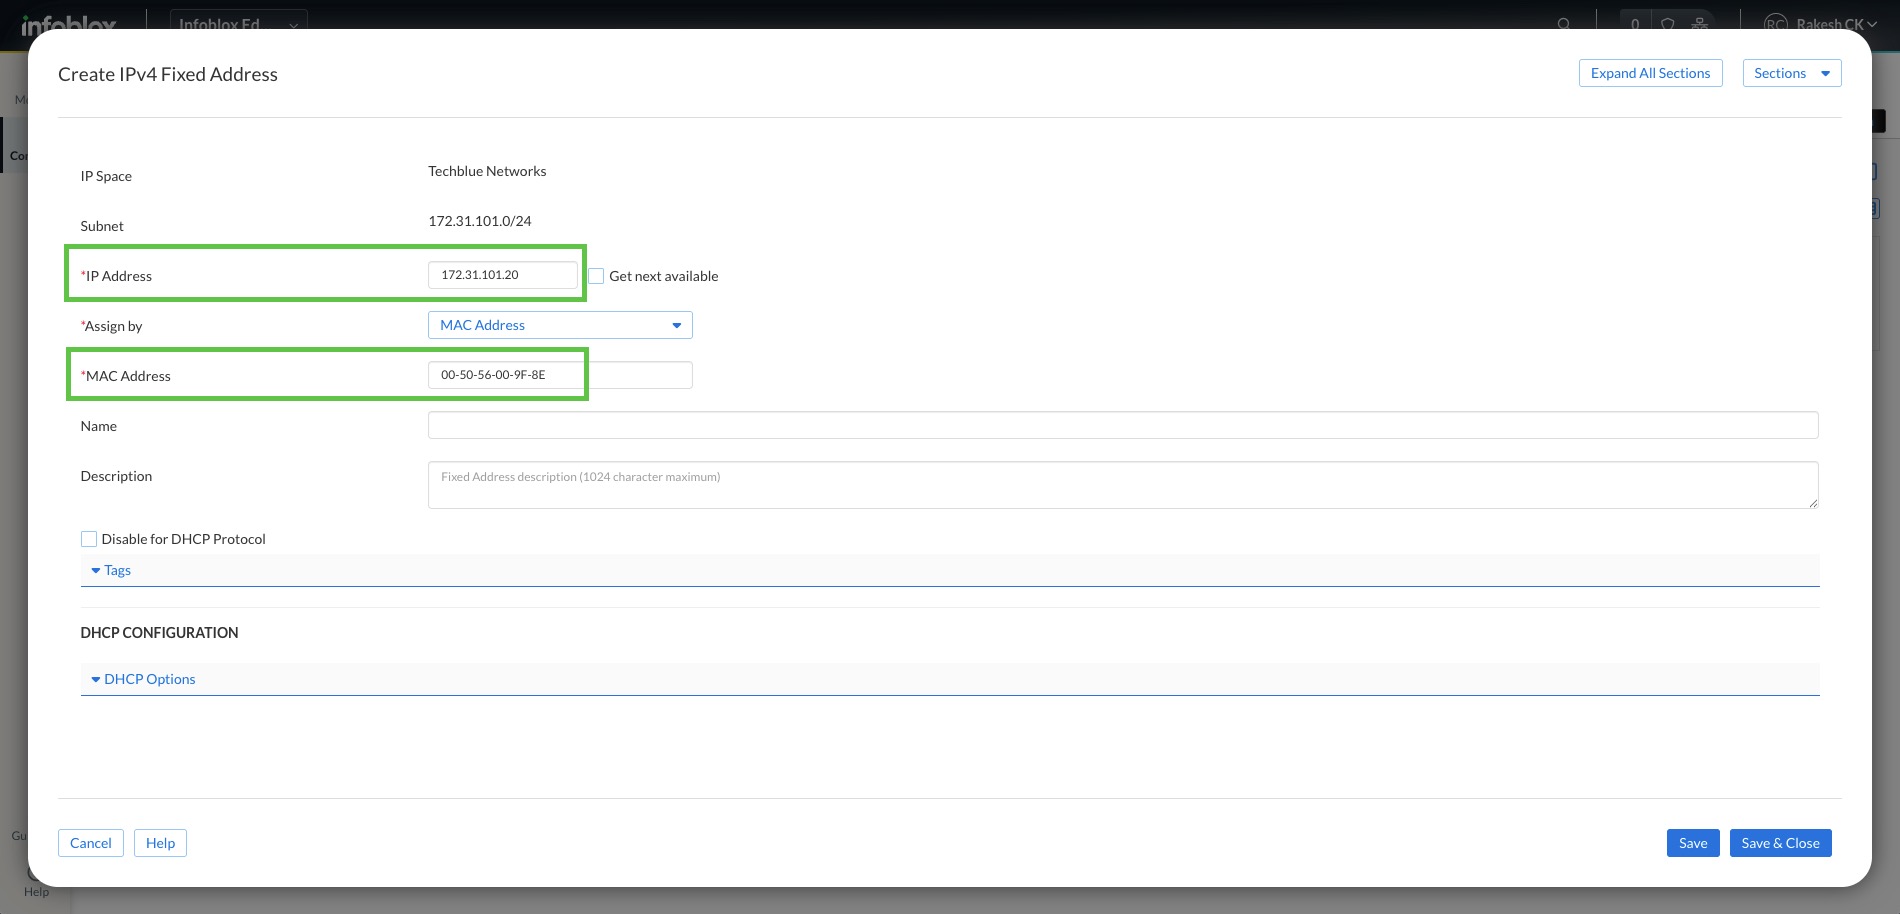Click the network topology icon in header
This screenshot has width=1900, height=914.
pos(1700,23)
